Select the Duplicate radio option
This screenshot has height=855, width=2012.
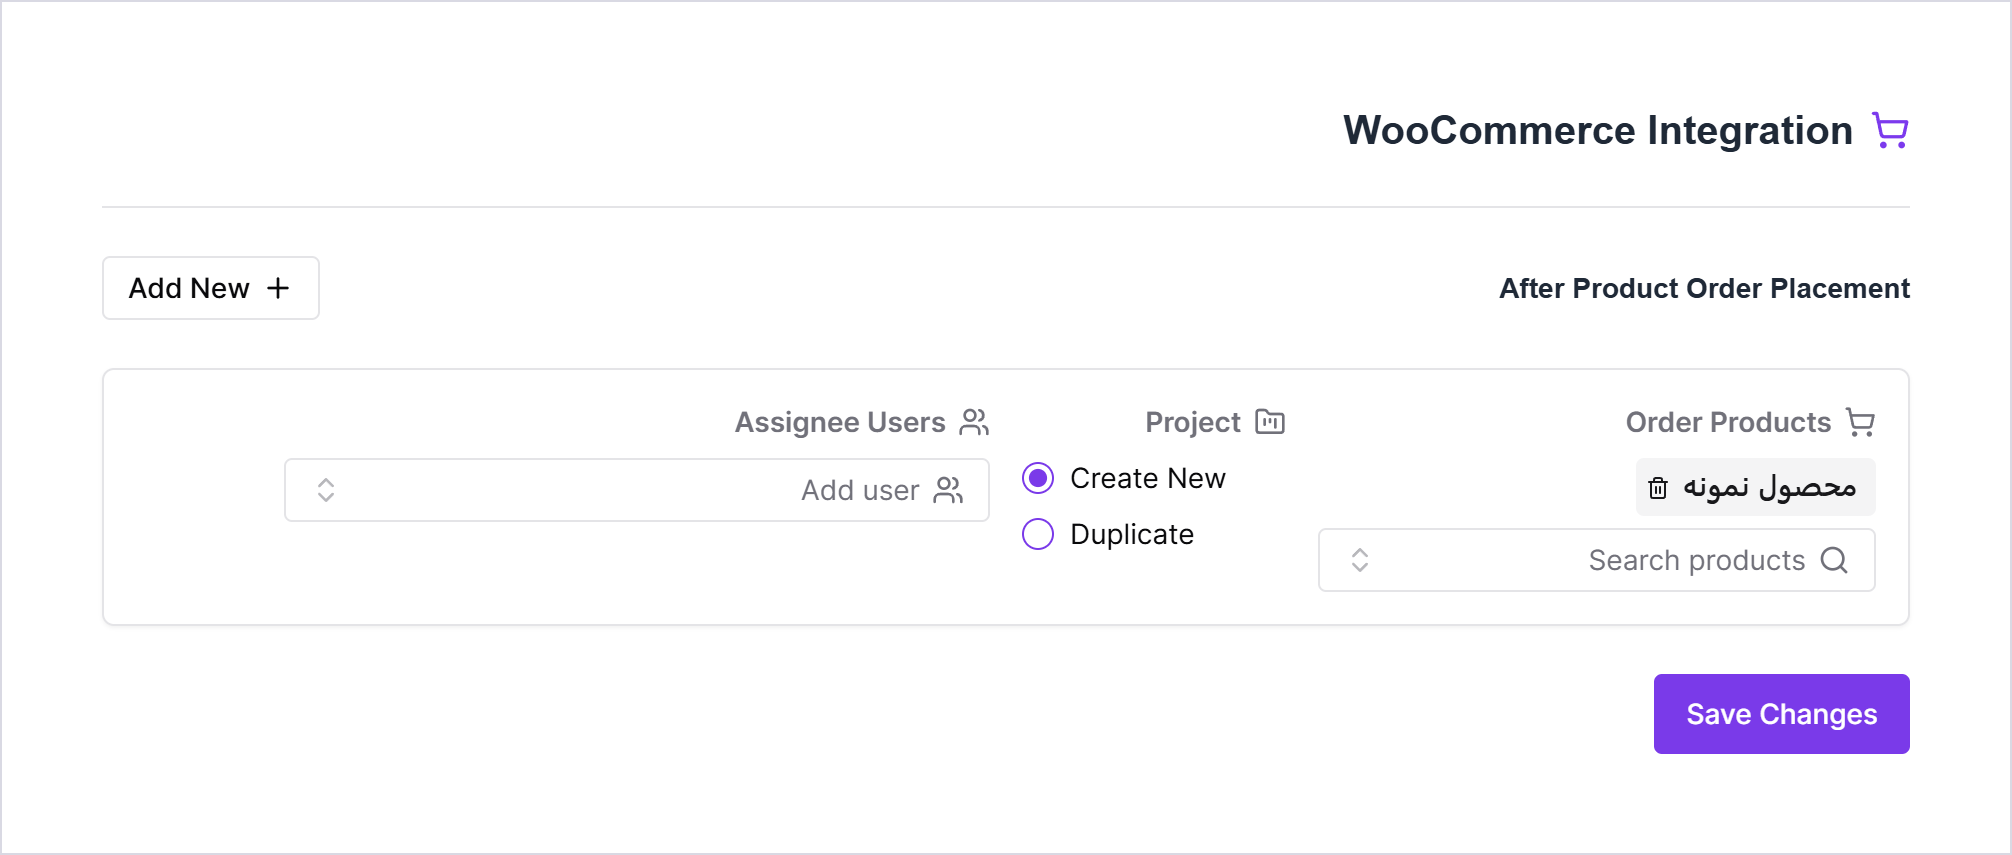(1038, 534)
